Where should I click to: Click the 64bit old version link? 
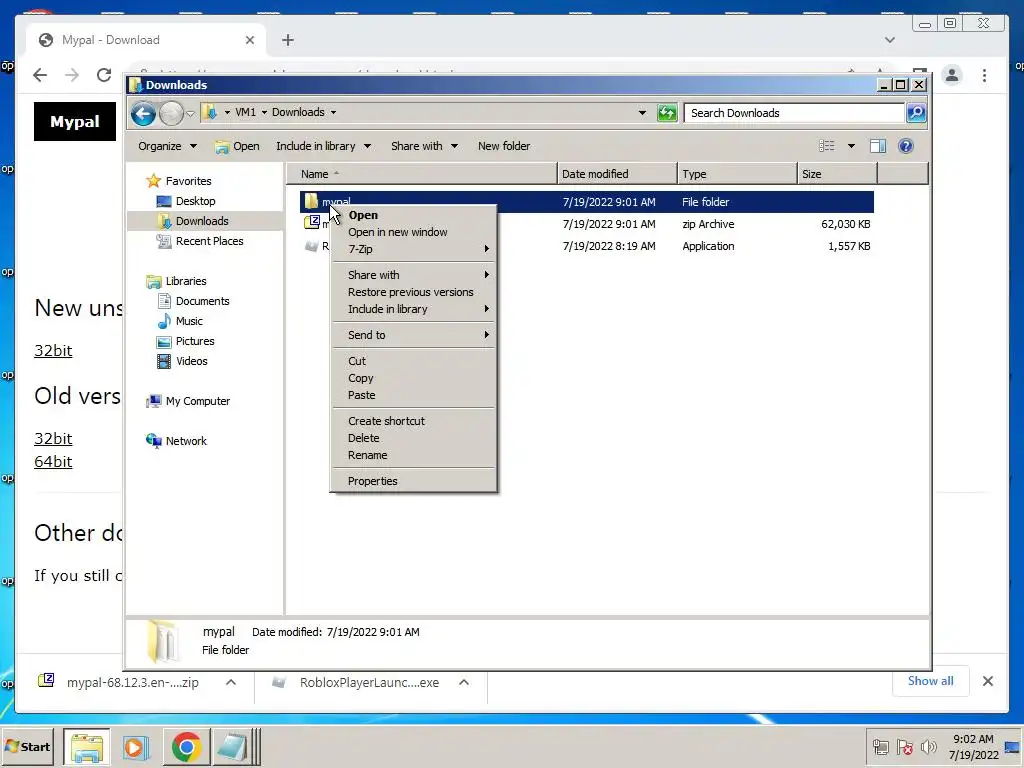click(53, 462)
